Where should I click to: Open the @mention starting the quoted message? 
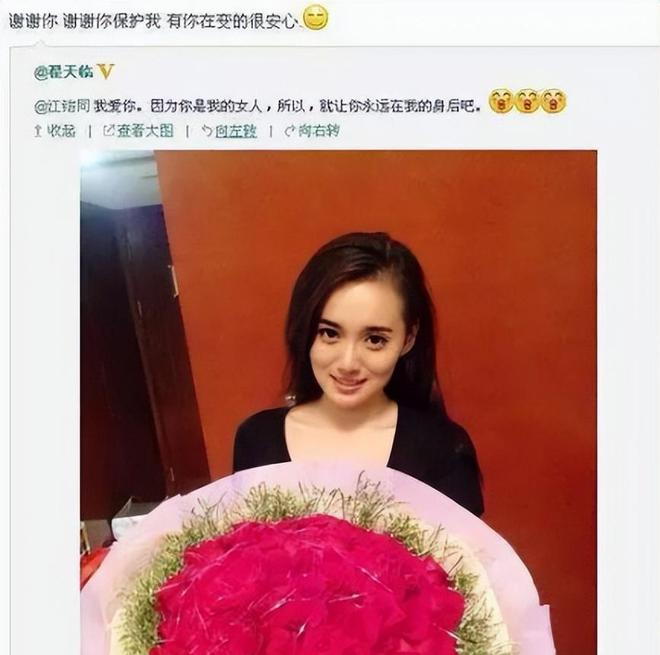pos(62,107)
